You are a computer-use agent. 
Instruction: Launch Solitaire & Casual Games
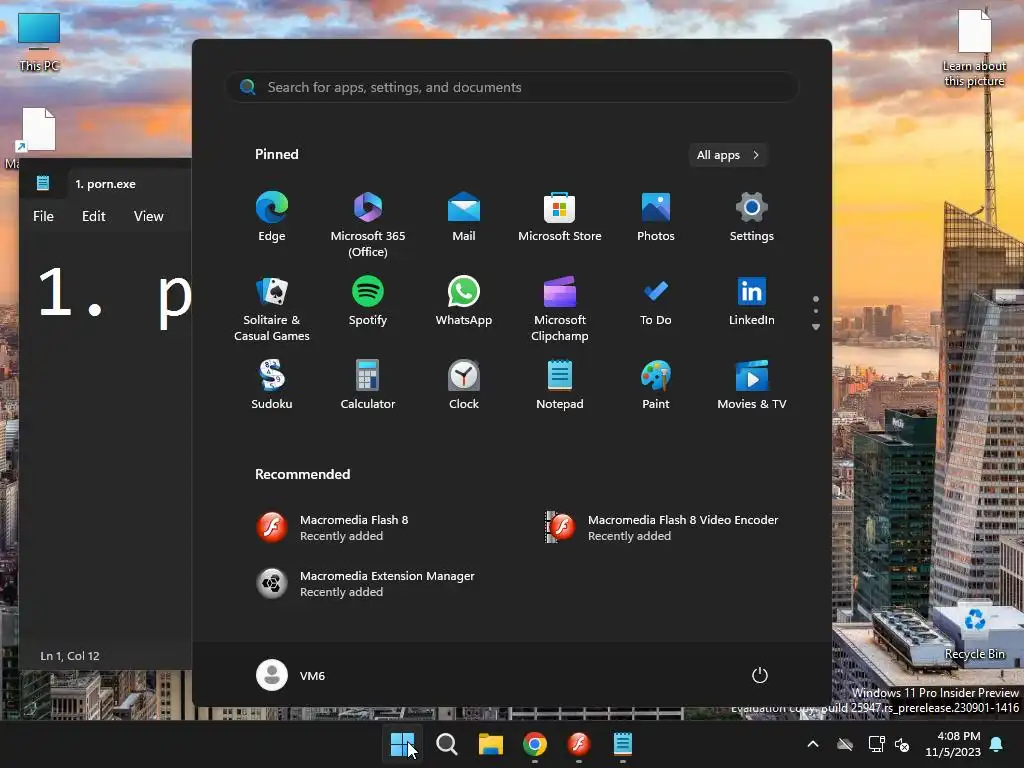[x=272, y=309]
